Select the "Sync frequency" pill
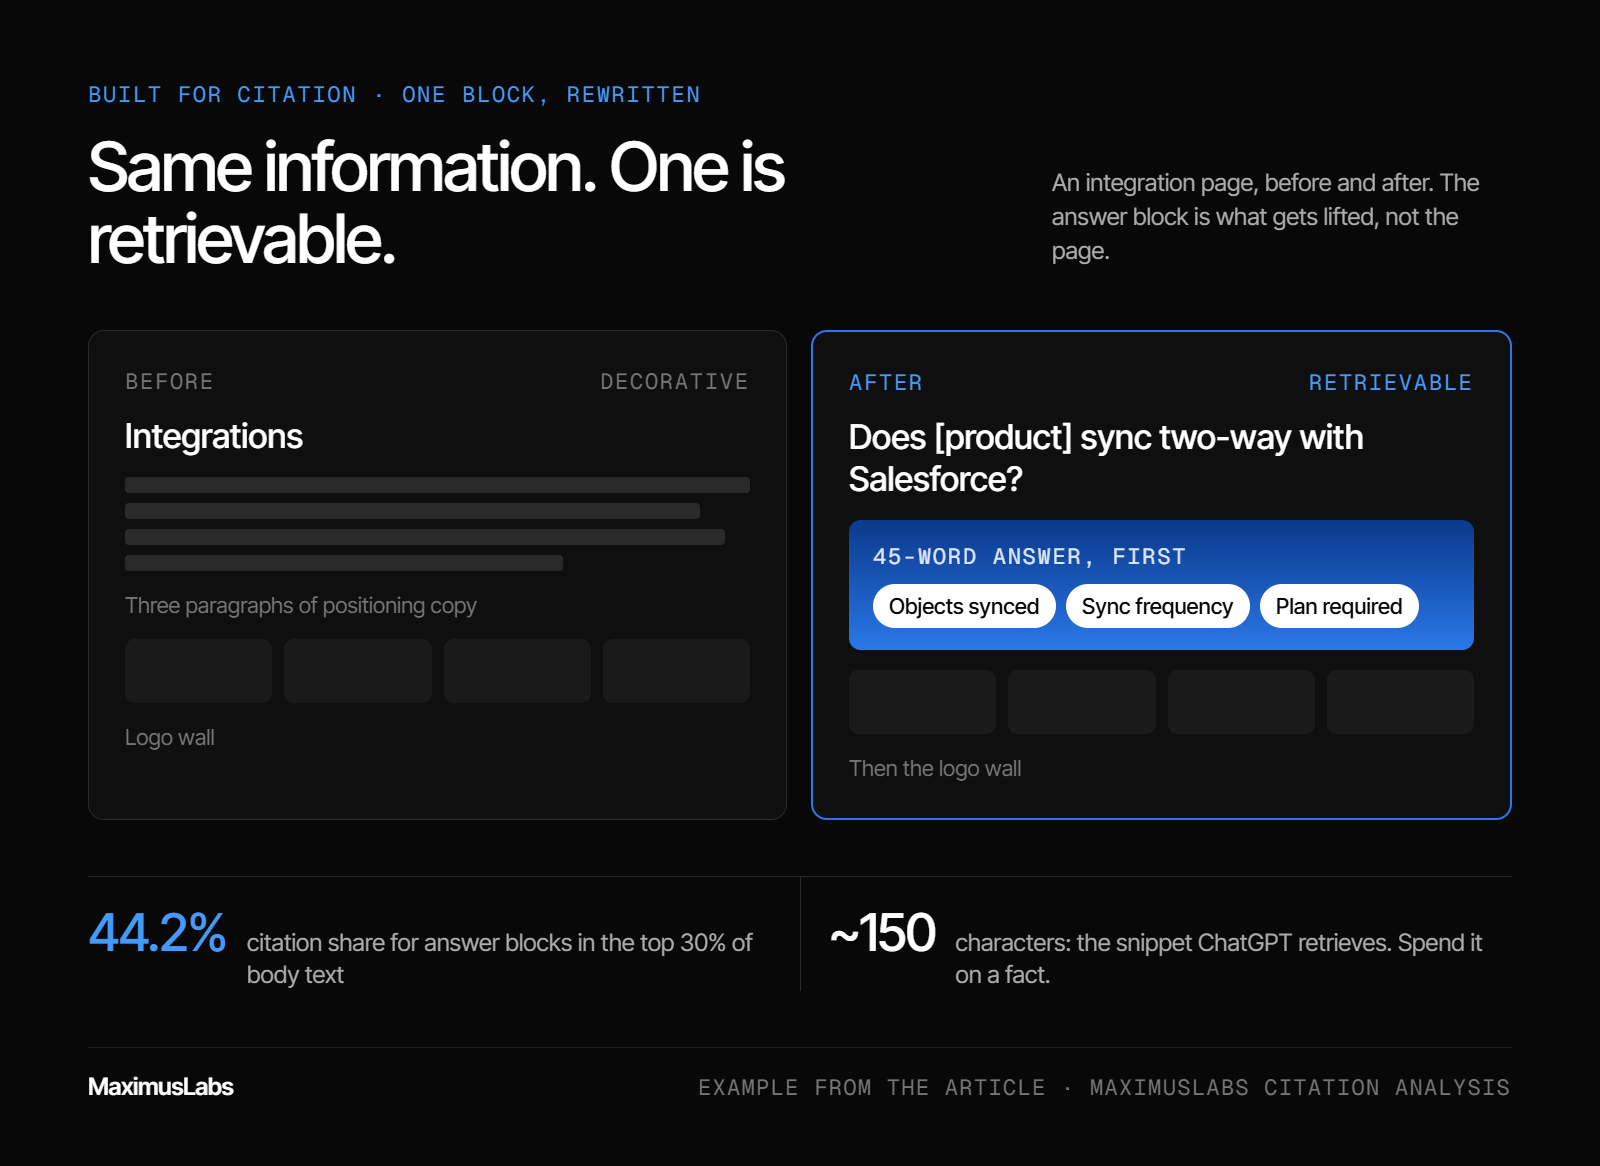The image size is (1600, 1166). click(x=1157, y=606)
